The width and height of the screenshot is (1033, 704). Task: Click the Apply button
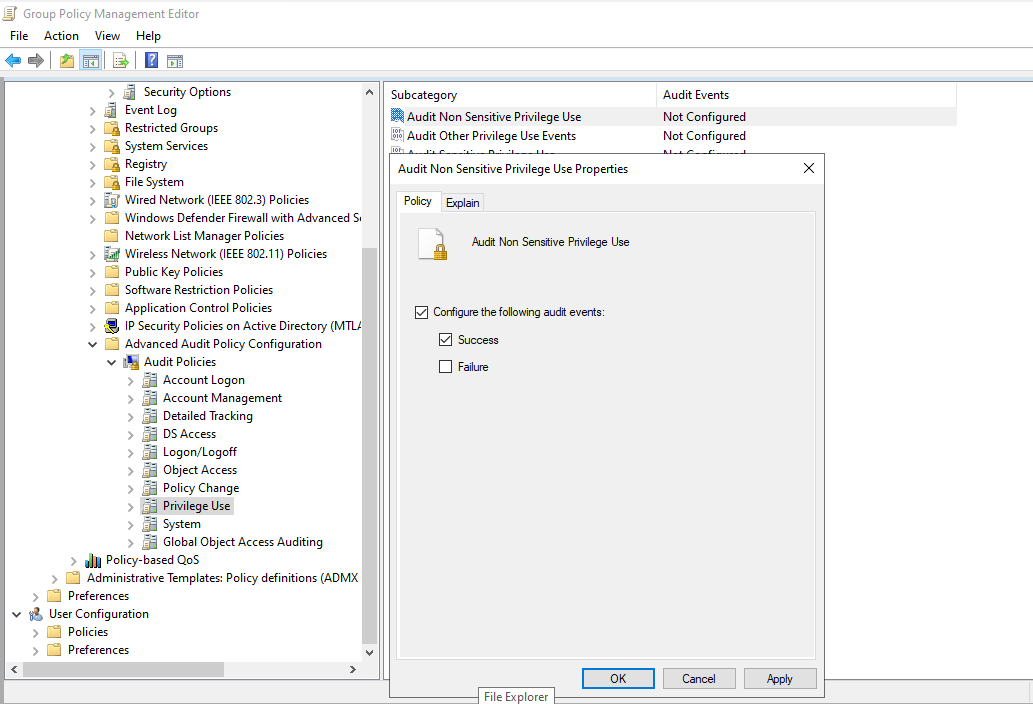[780, 678]
